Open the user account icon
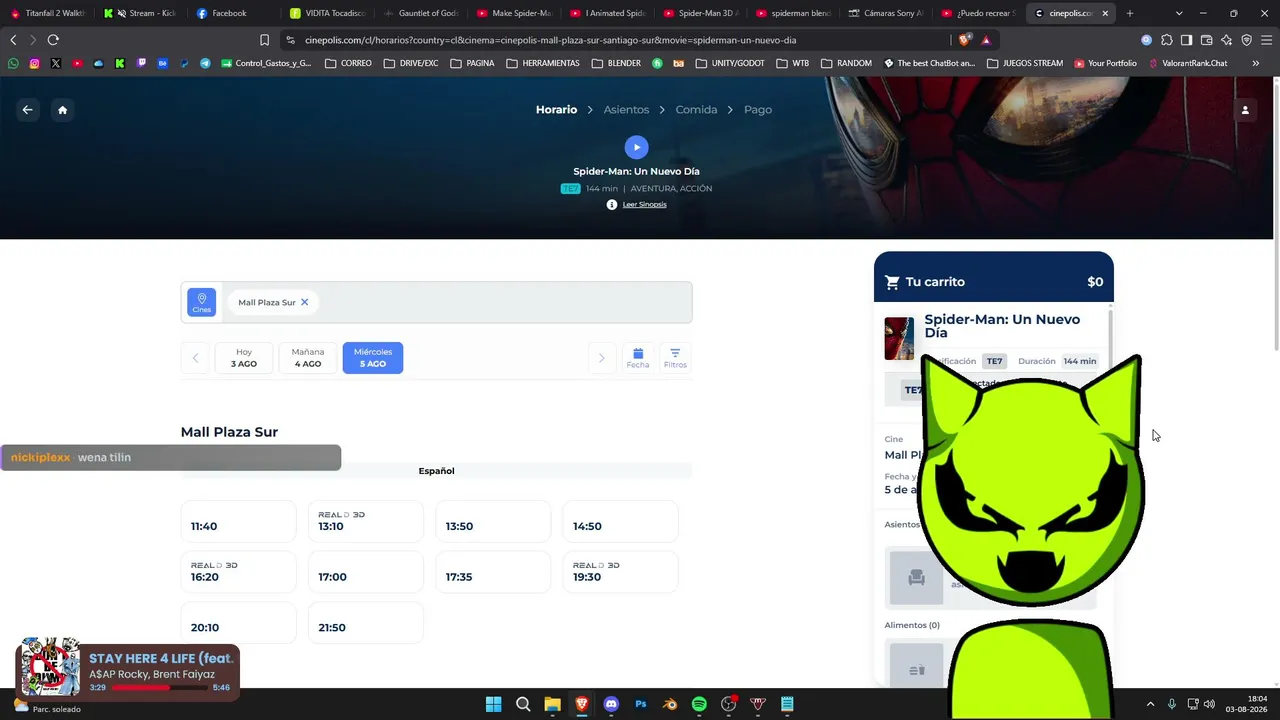The height and width of the screenshot is (720, 1280). 1245,110
